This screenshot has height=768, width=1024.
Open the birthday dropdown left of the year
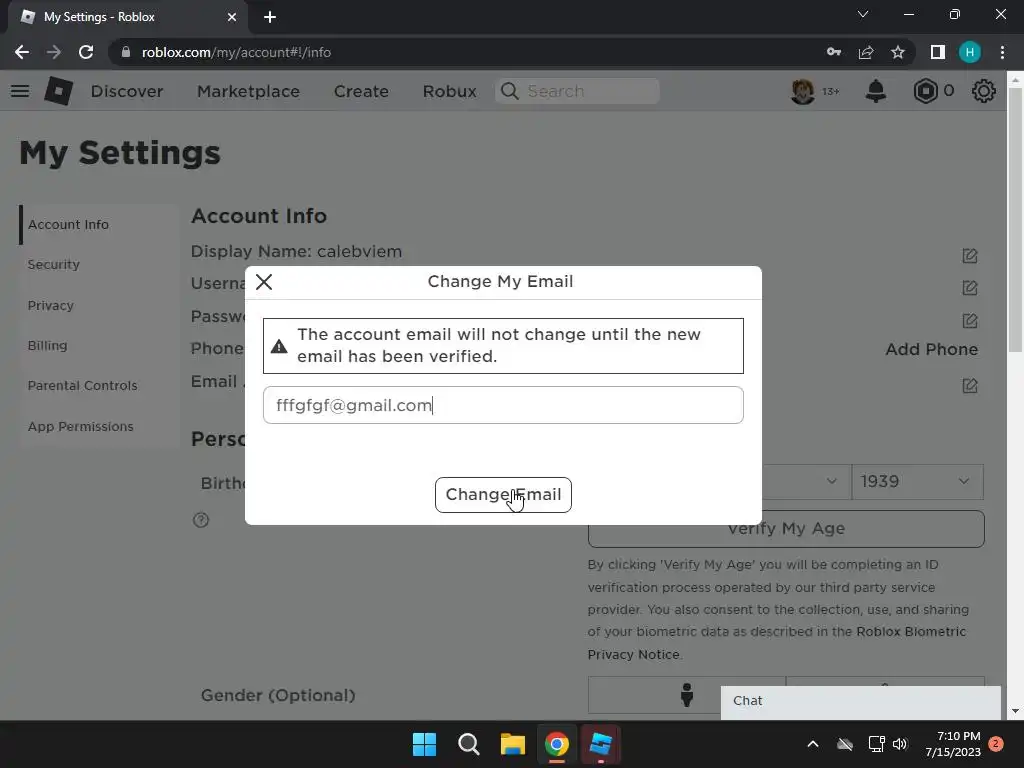[806, 482]
